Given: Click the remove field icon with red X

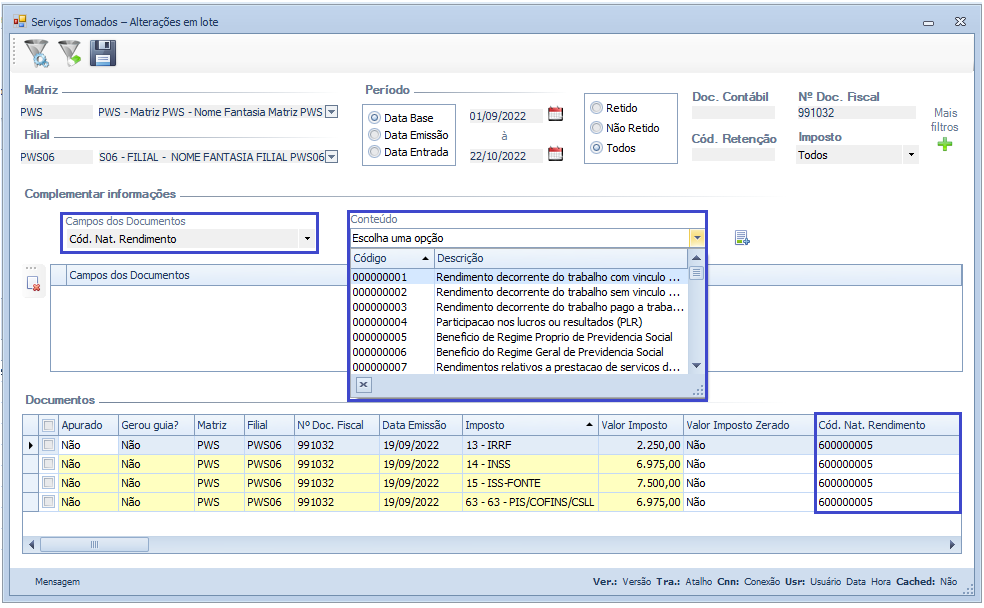Looking at the screenshot, I should tap(34, 284).
